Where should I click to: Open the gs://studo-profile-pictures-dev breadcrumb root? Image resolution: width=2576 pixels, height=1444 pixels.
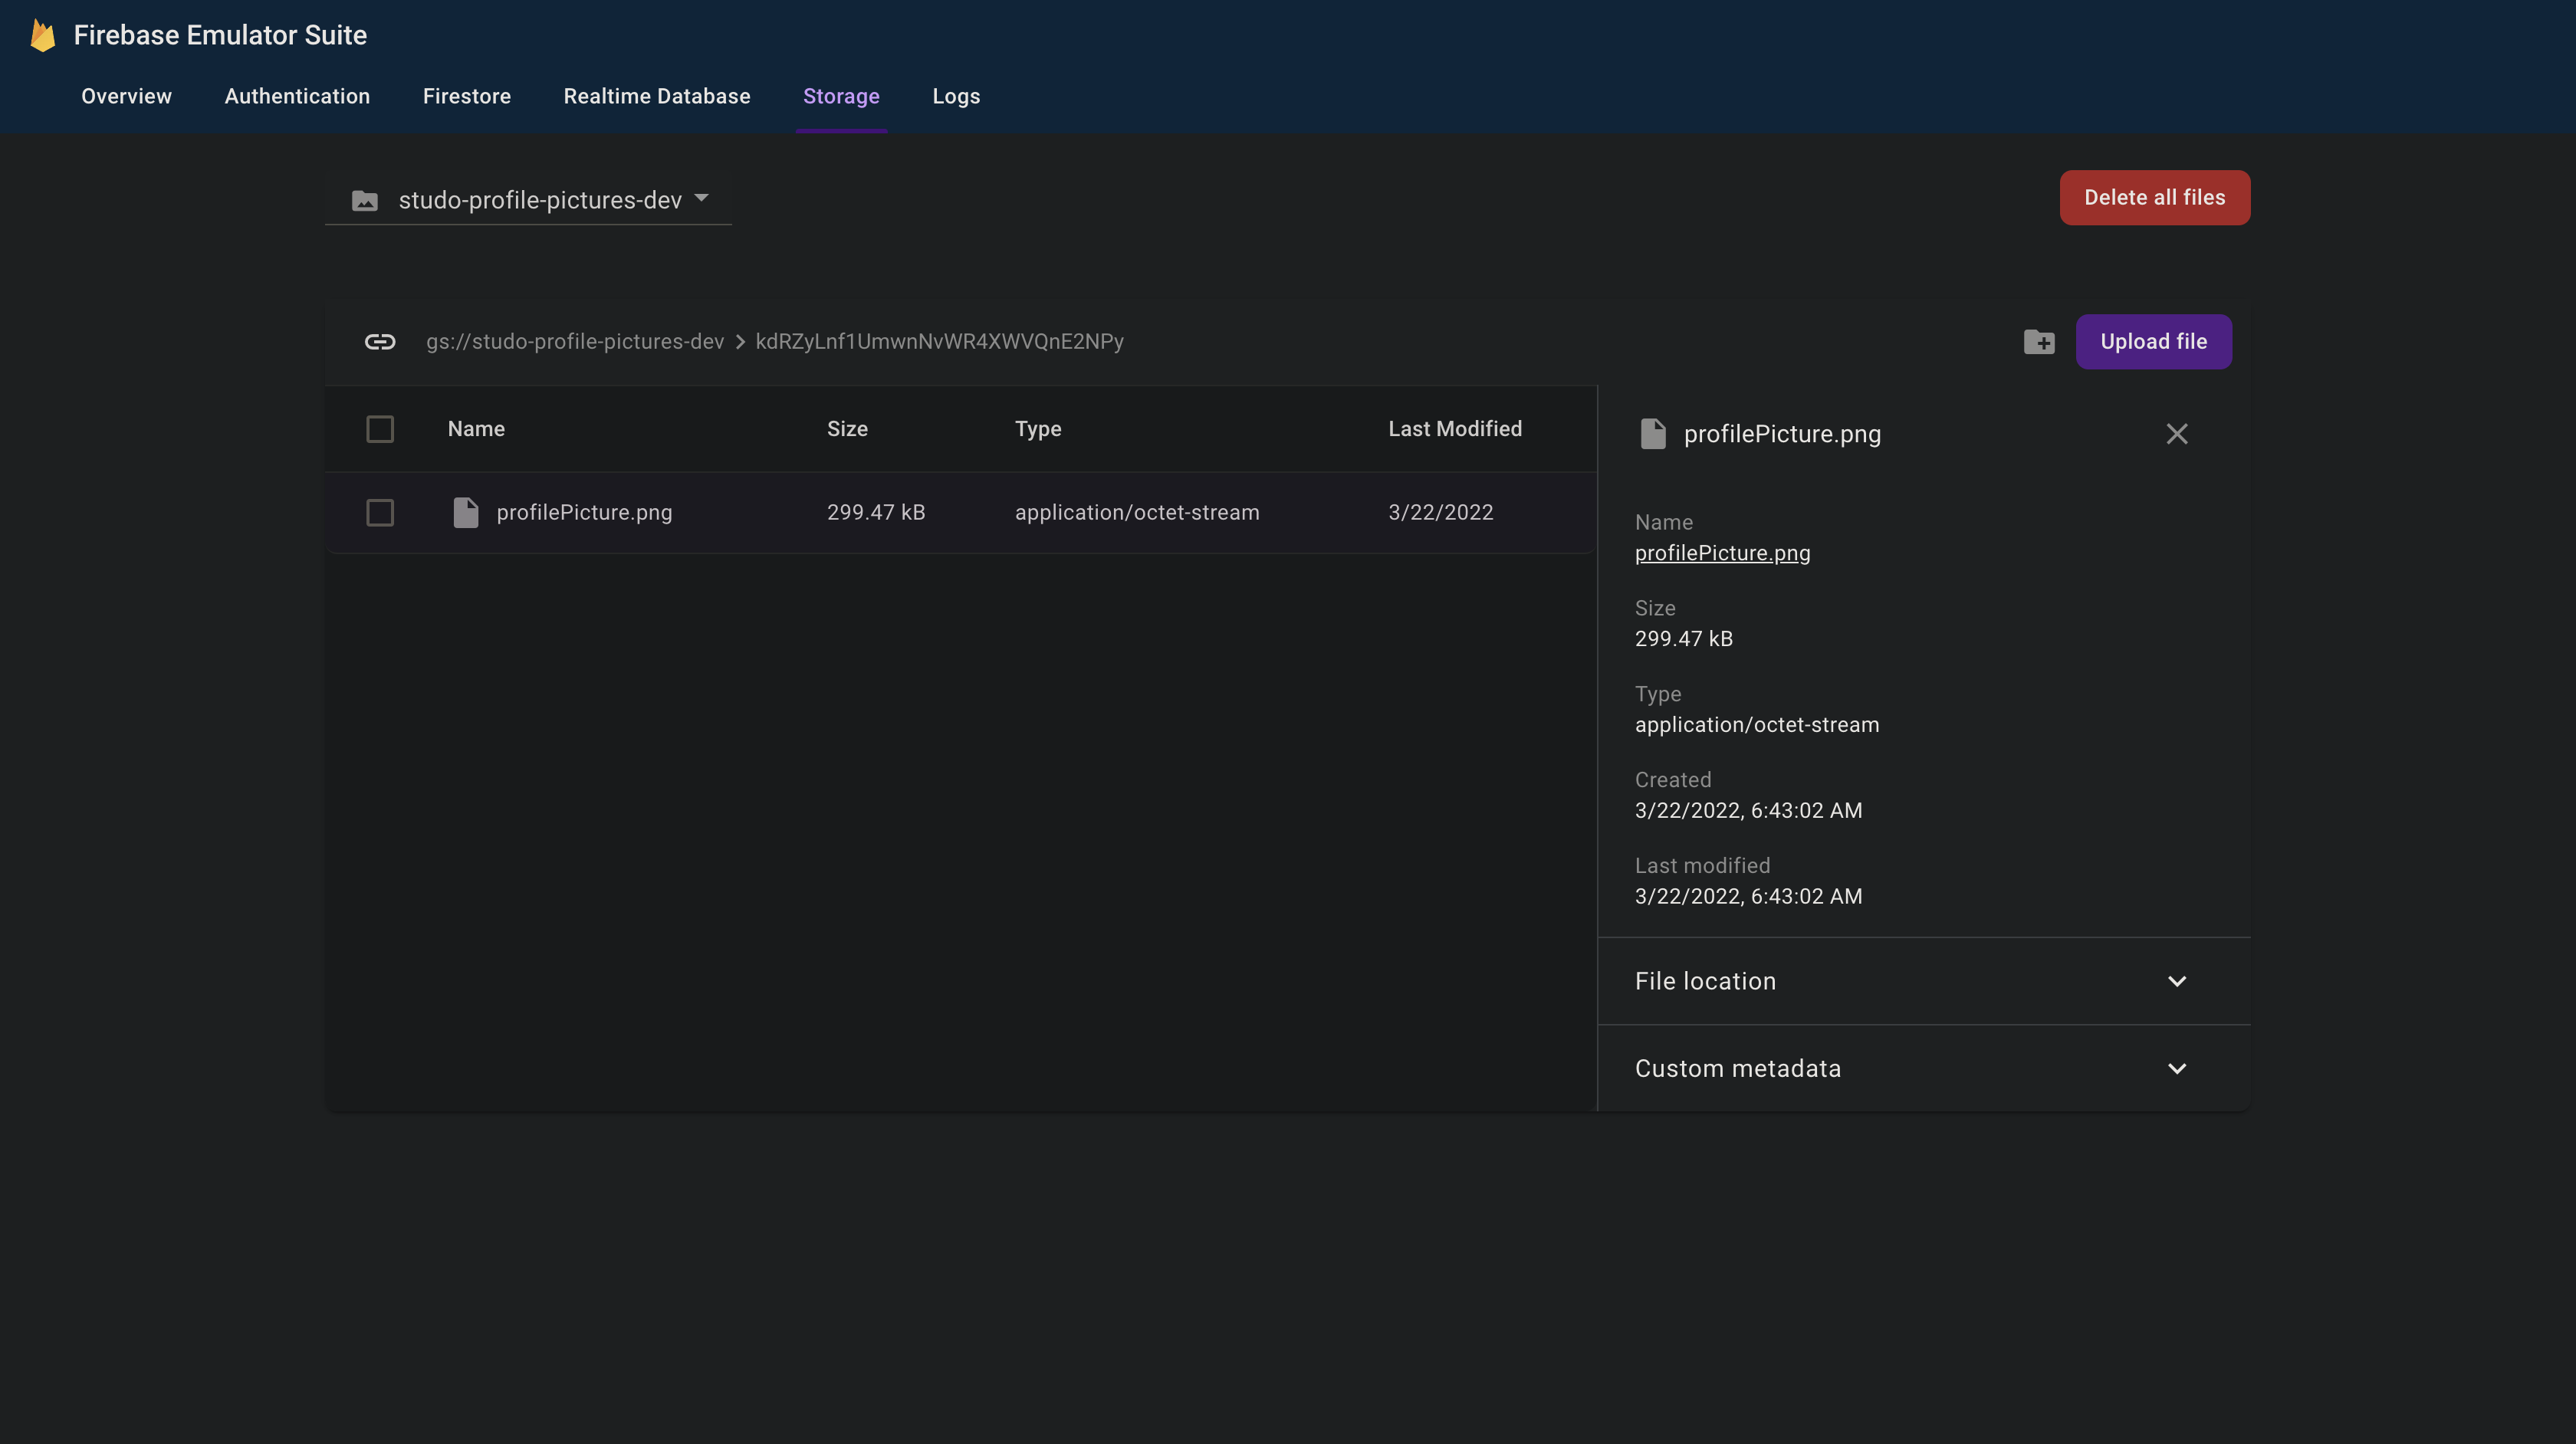pyautogui.click(x=575, y=341)
